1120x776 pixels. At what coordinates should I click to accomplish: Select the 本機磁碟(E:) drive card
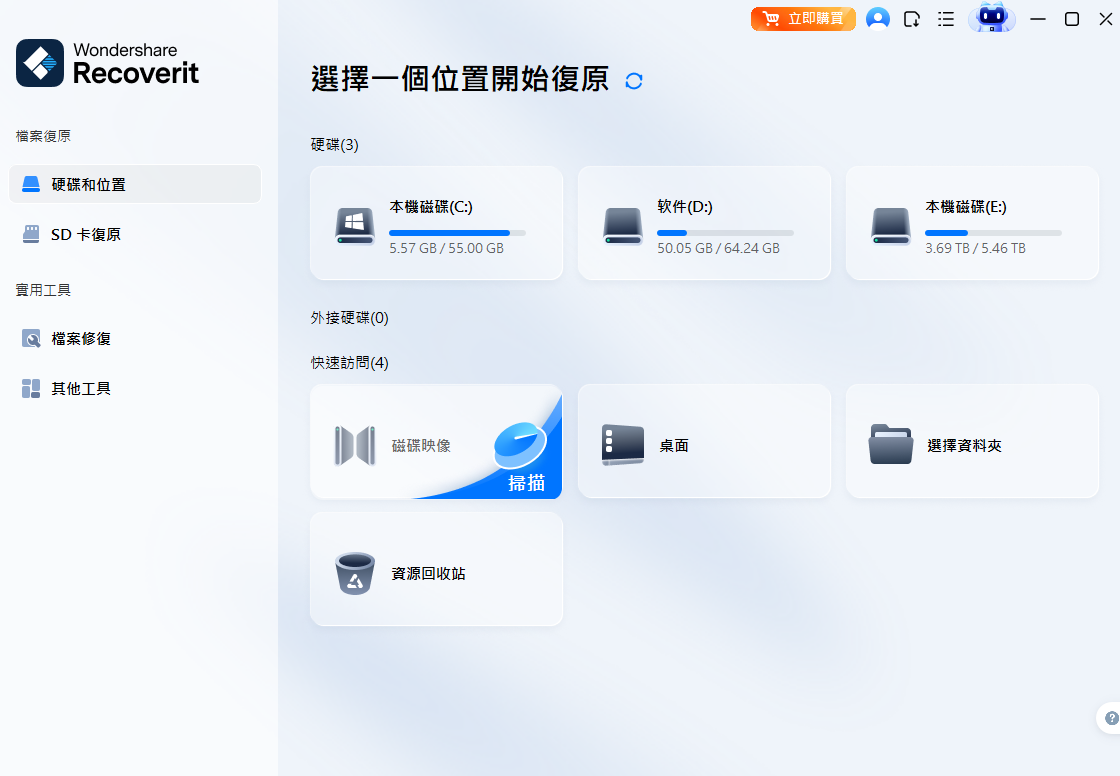971,222
